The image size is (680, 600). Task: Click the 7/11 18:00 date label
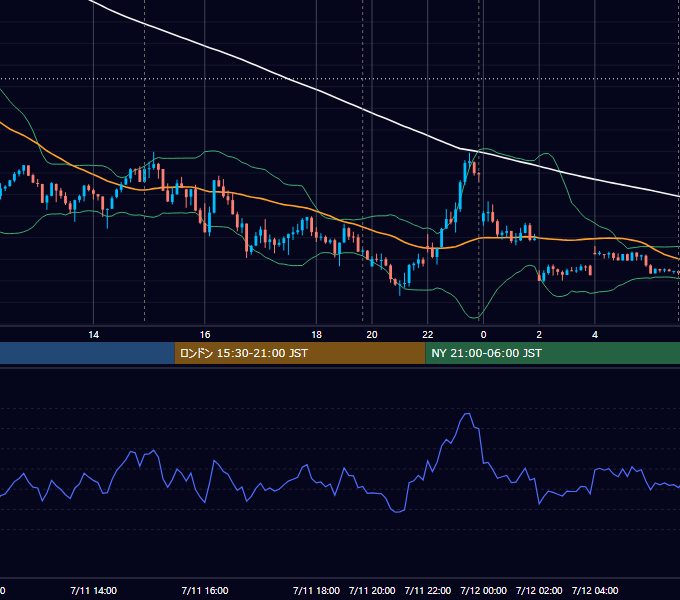pyautogui.click(x=316, y=590)
